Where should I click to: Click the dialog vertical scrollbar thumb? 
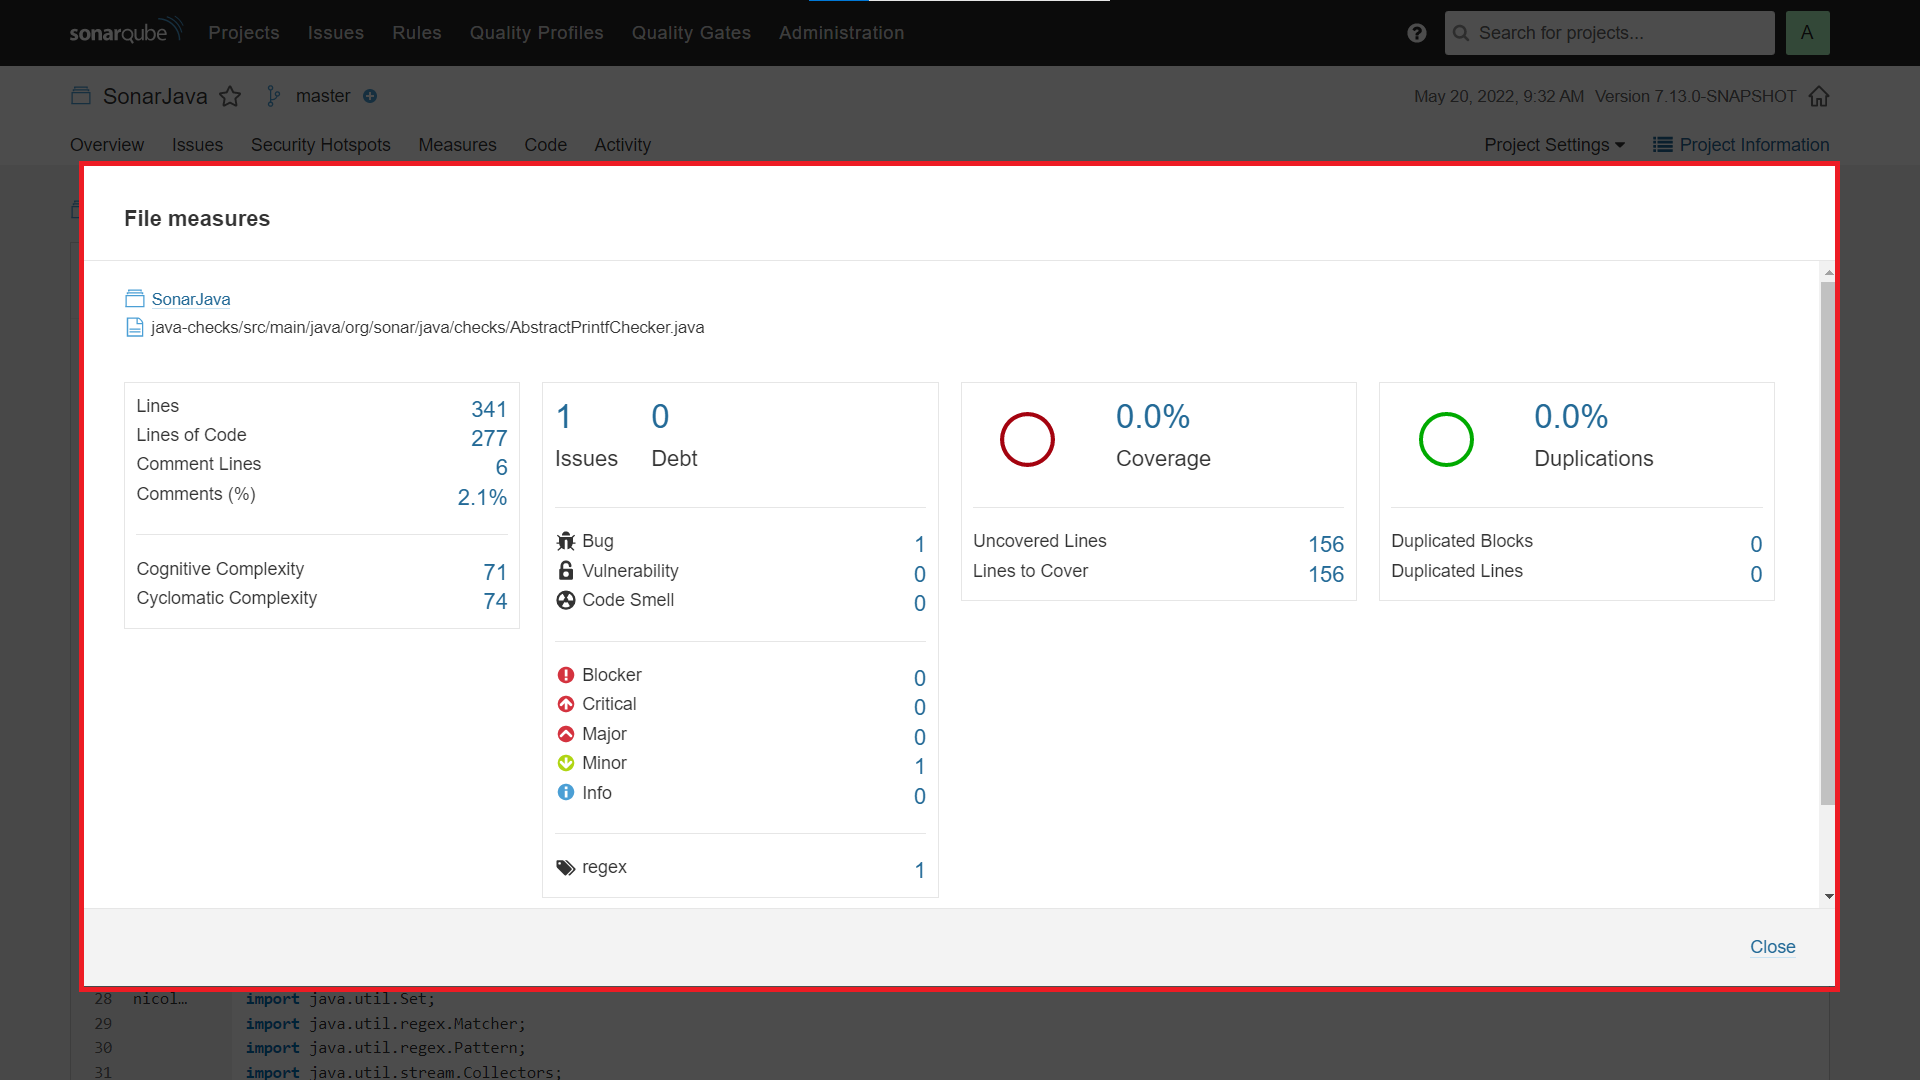coord(1828,543)
